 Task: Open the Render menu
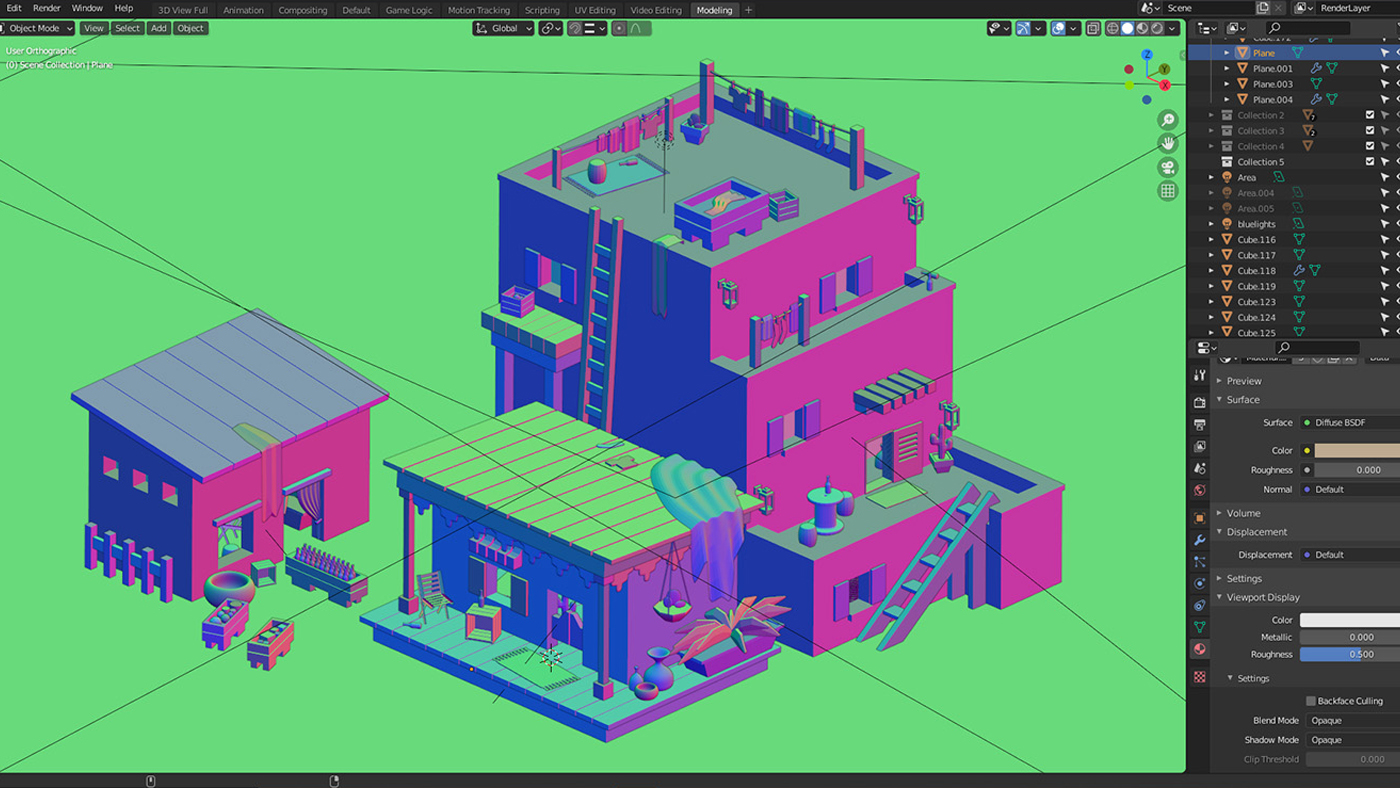tap(46, 7)
